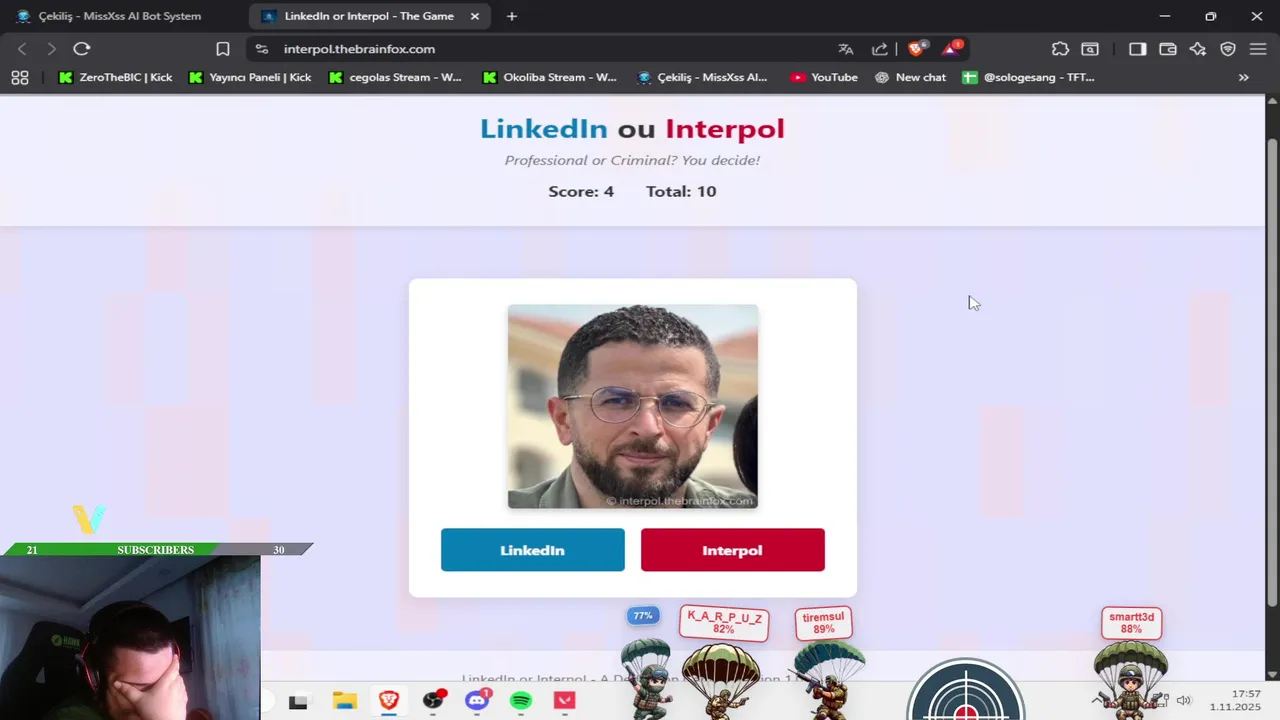Open the Okoliba Stream bookmark
Viewport: 1280px width, 720px height.
[549, 77]
